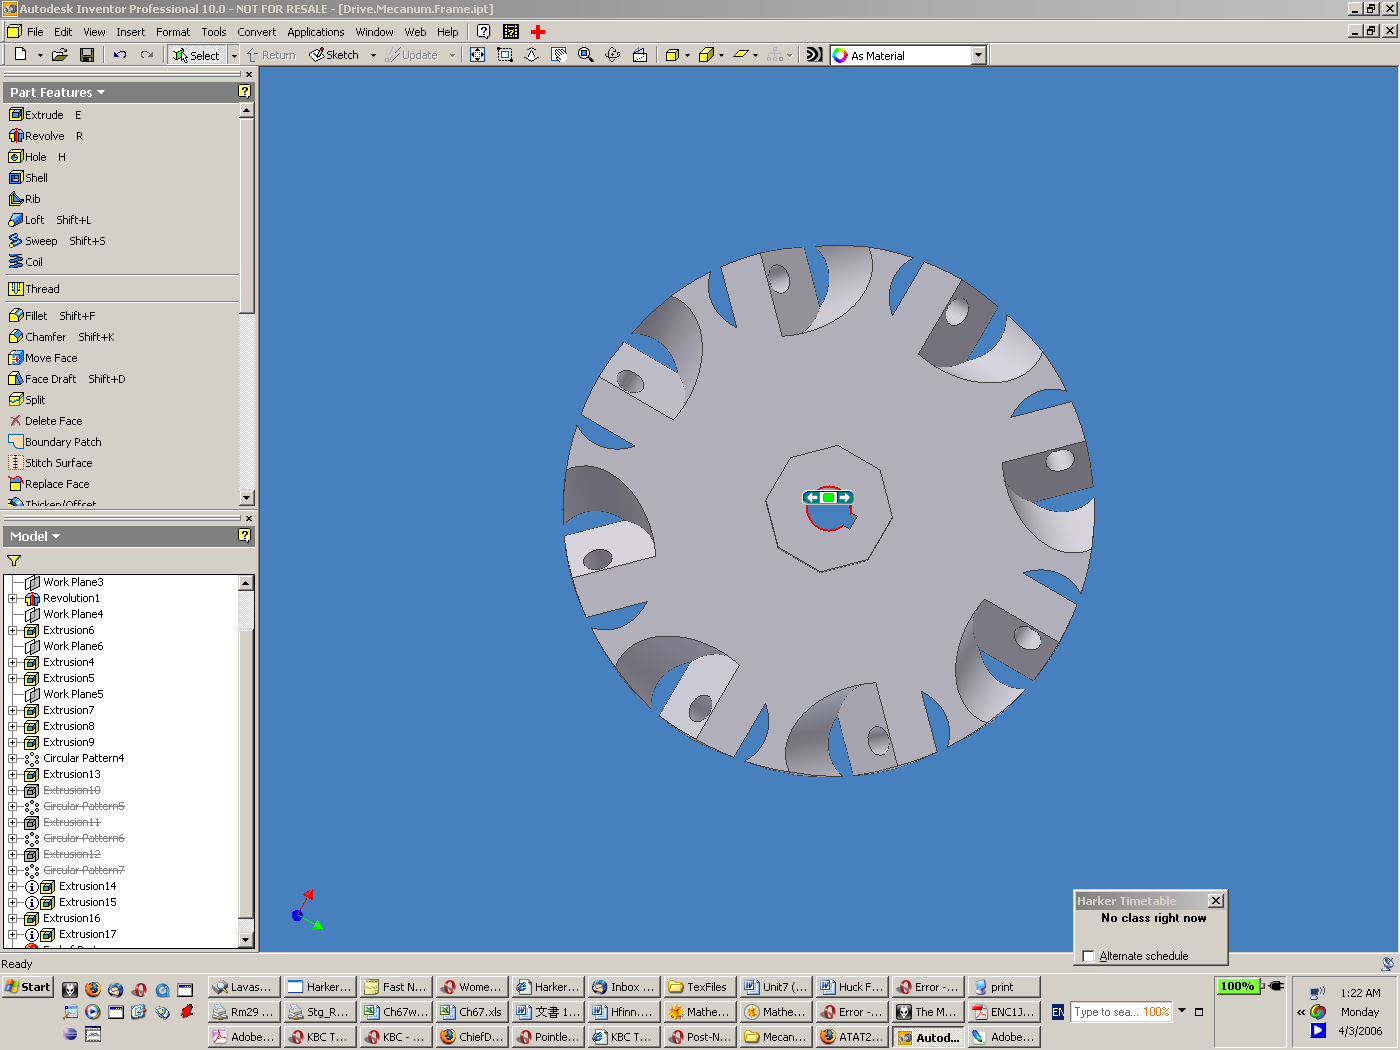Click the Save icon in toolbar
The height and width of the screenshot is (1050, 1400).
[87, 55]
